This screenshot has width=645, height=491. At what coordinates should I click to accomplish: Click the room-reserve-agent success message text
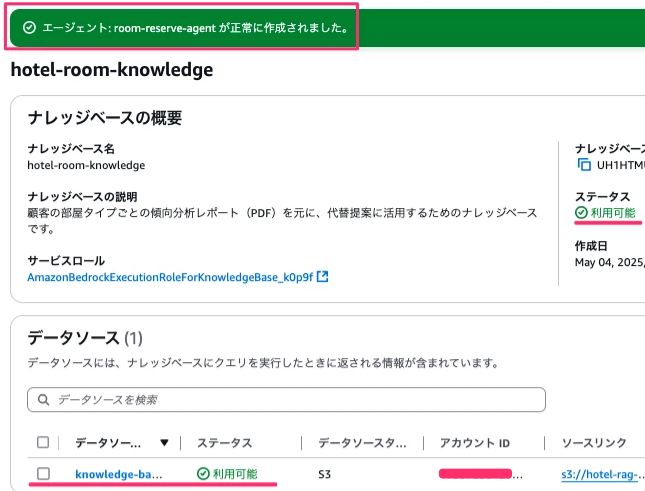[196, 28]
